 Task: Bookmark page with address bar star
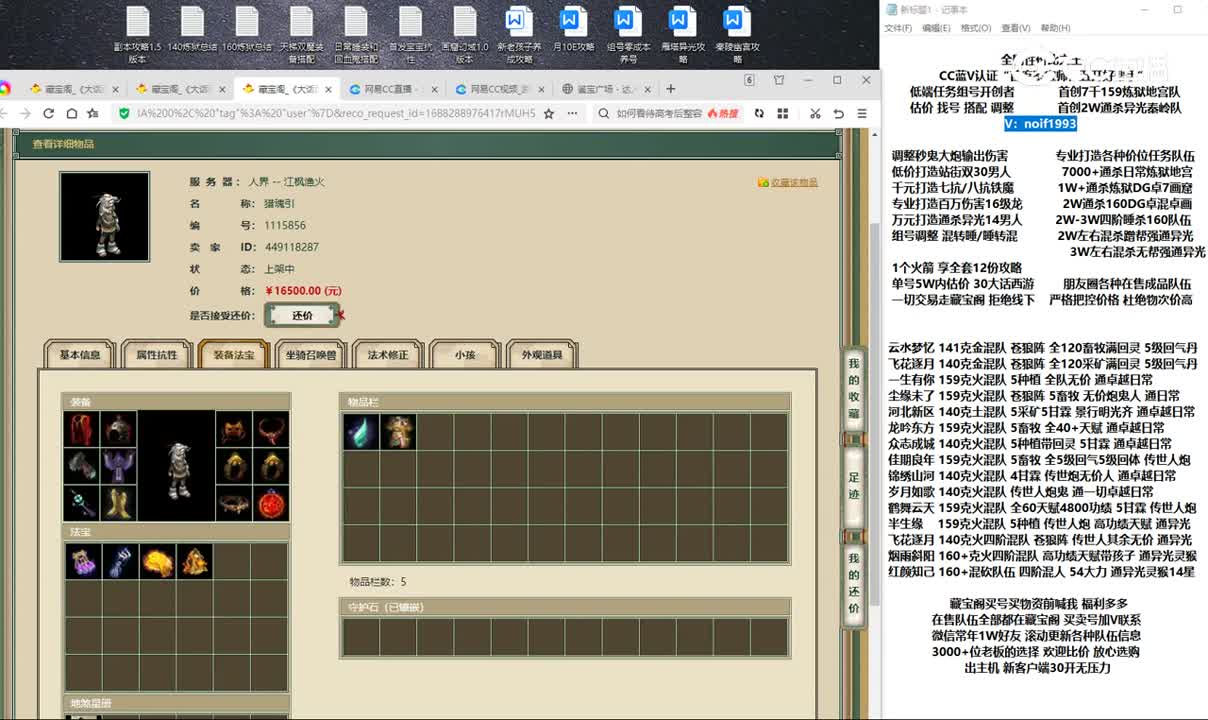click(548, 114)
